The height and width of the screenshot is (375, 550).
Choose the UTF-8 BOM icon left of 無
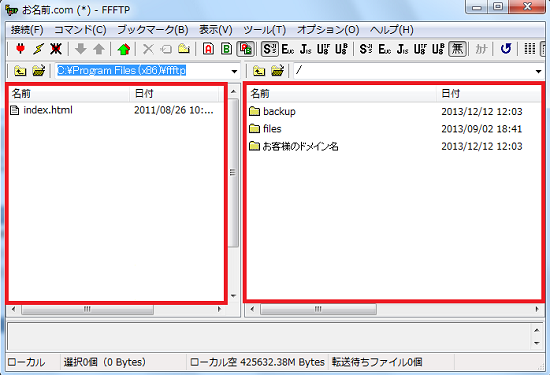click(438, 49)
